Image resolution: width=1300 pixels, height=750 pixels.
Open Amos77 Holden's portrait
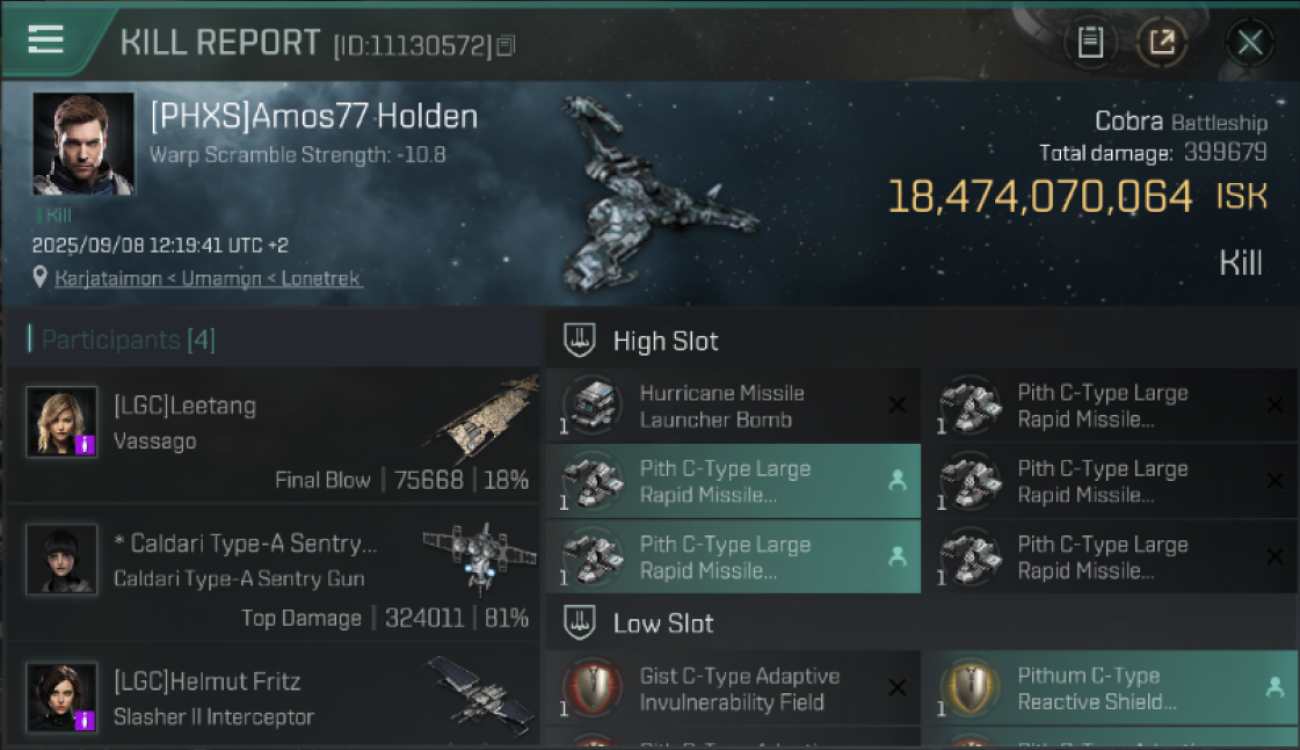tap(83, 143)
